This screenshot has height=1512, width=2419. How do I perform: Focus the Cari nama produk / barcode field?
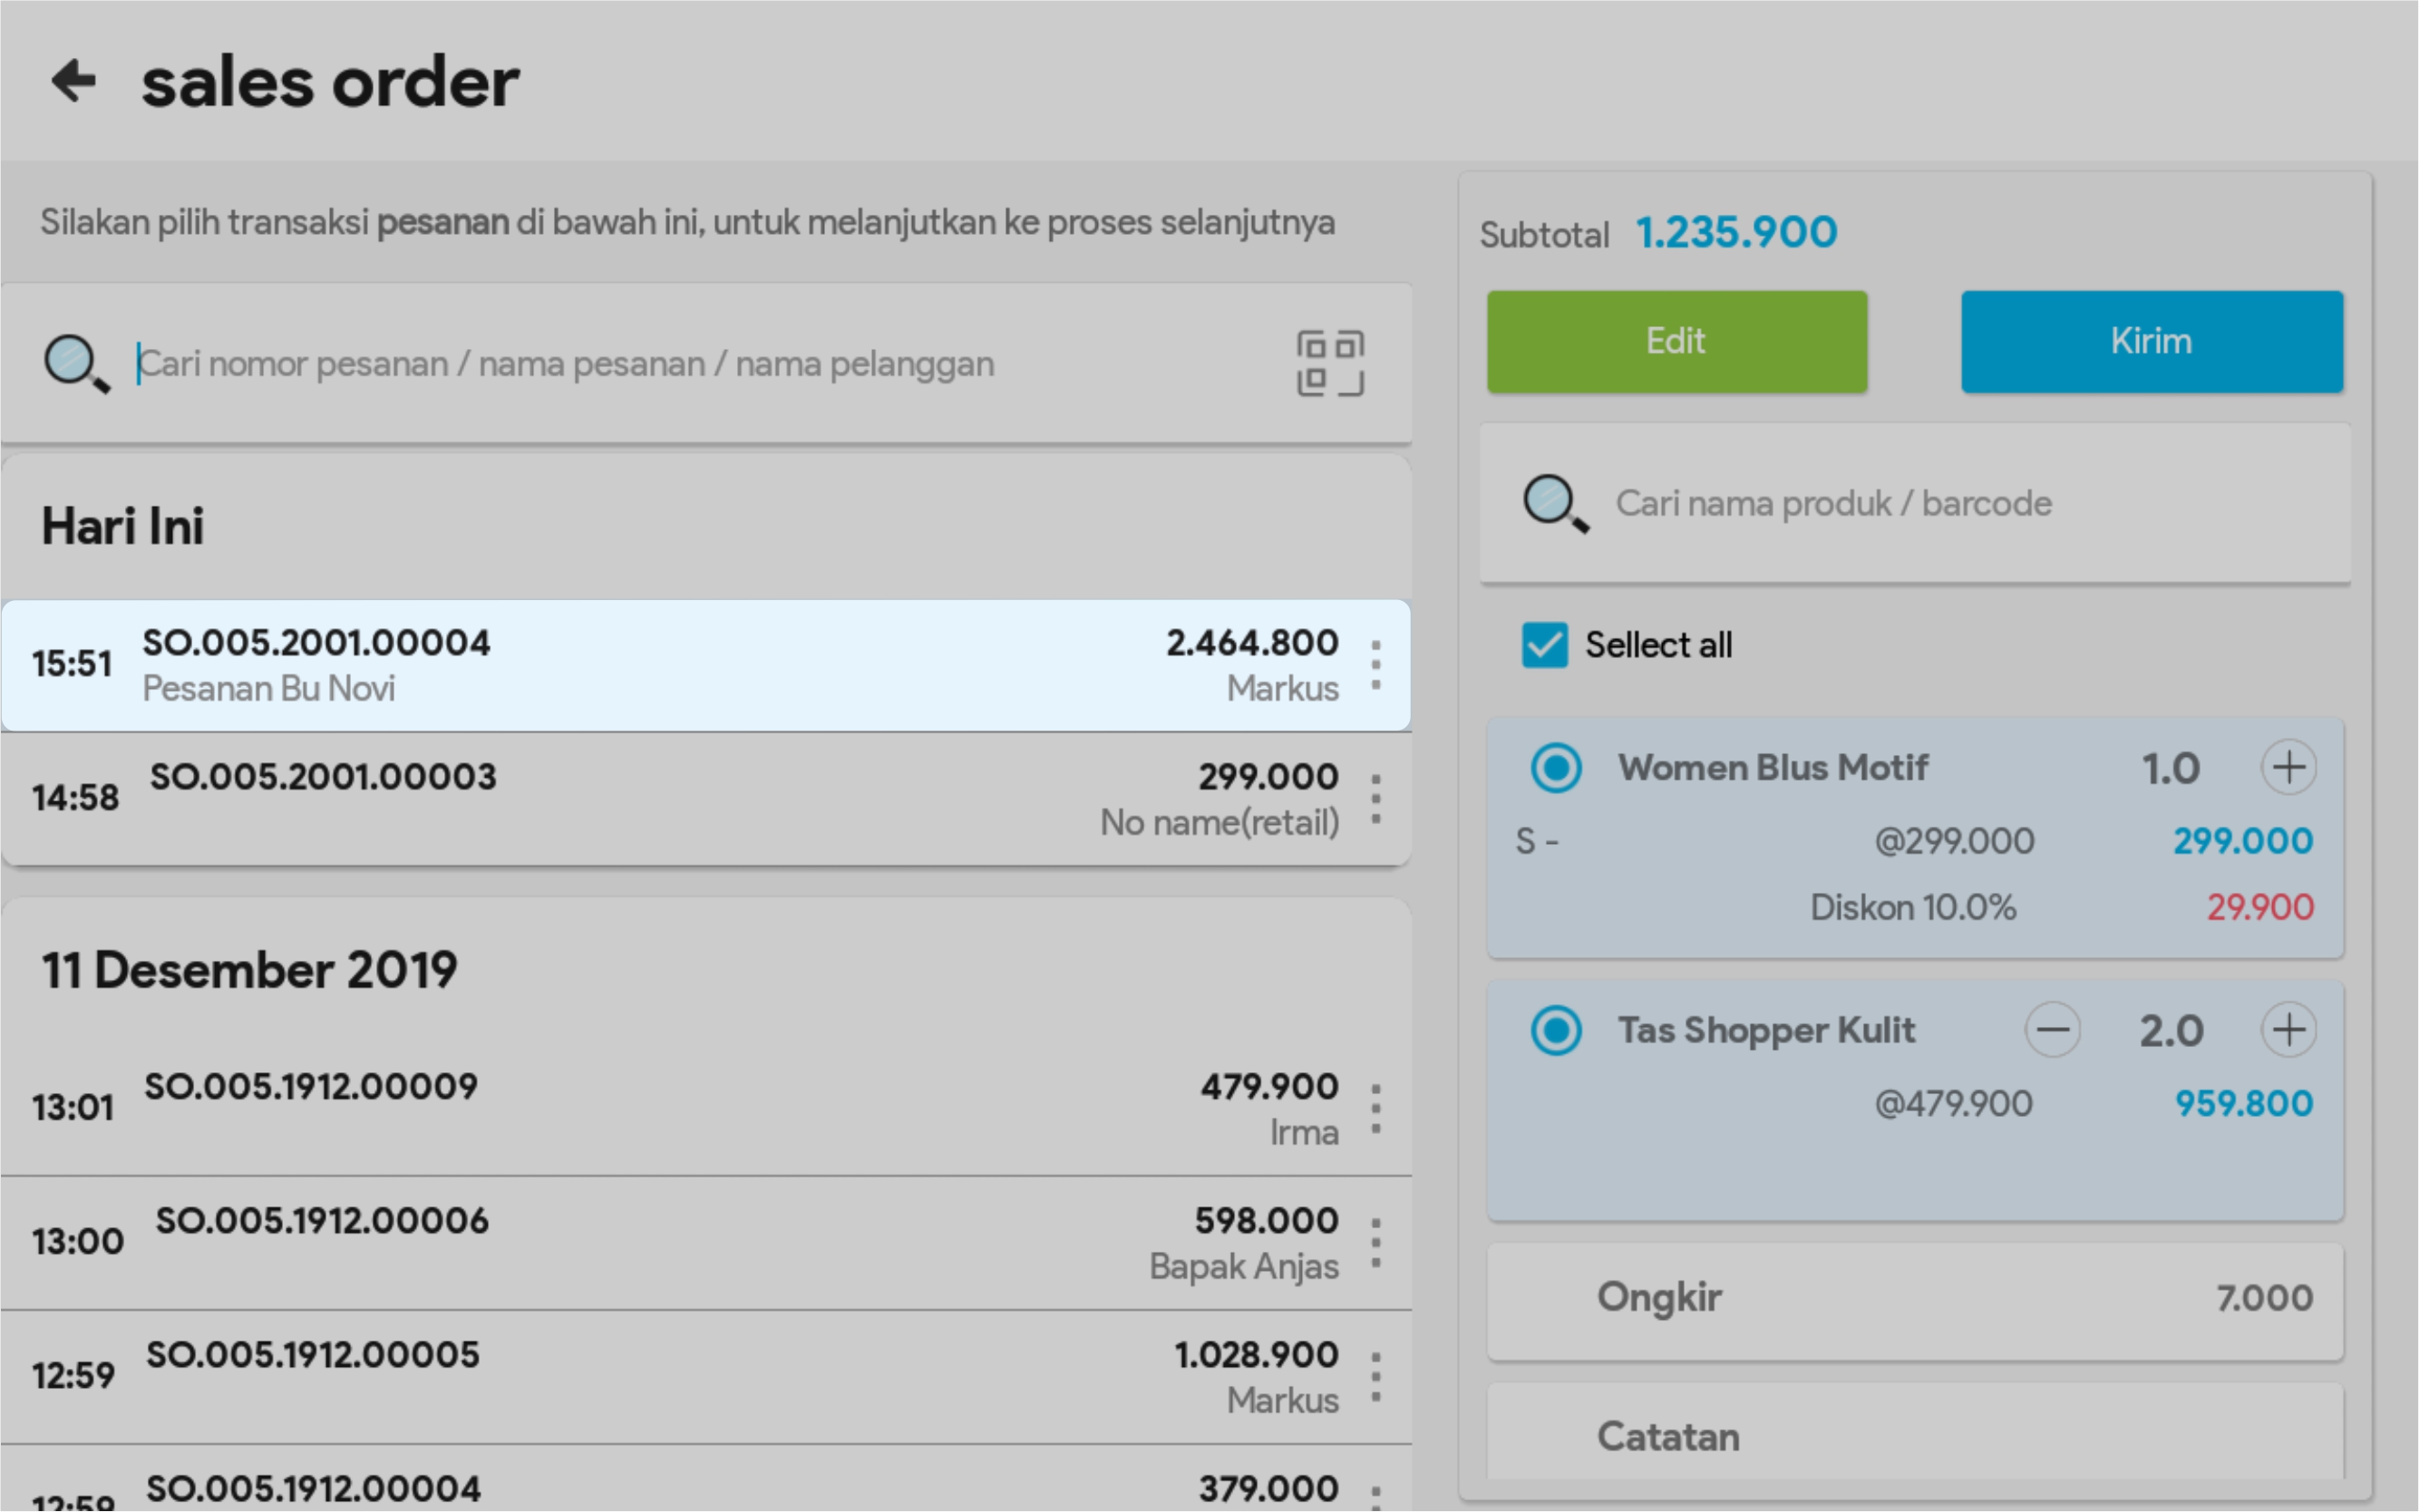(x=1960, y=503)
